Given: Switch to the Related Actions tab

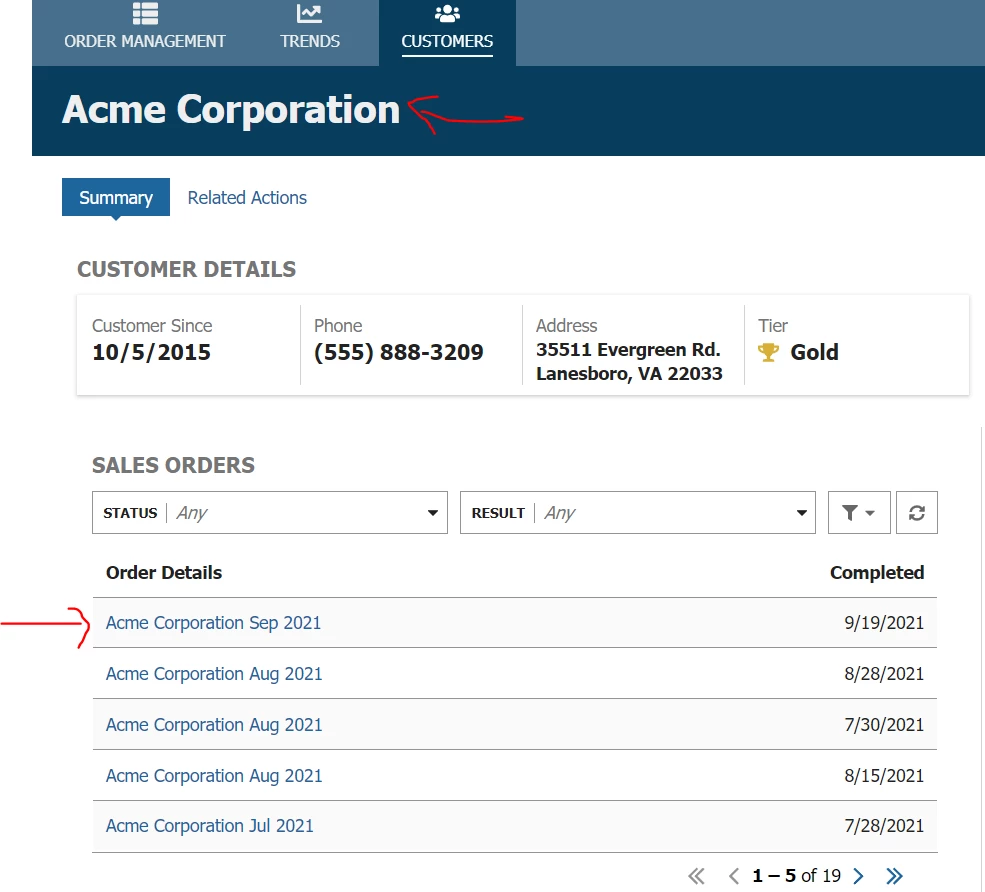Looking at the screenshot, I should [247, 197].
